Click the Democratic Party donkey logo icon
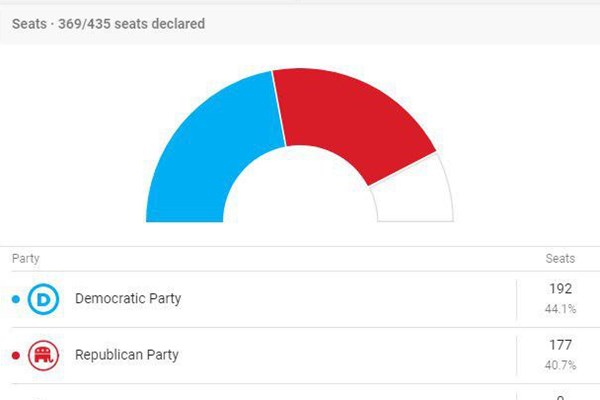The height and width of the screenshot is (400, 600). (x=43, y=299)
